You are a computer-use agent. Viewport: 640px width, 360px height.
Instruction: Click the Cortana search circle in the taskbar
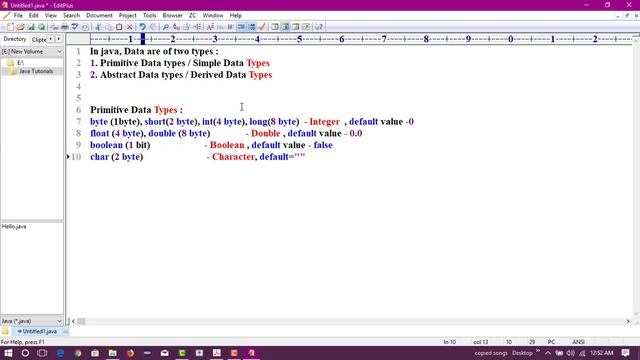(x=25, y=353)
